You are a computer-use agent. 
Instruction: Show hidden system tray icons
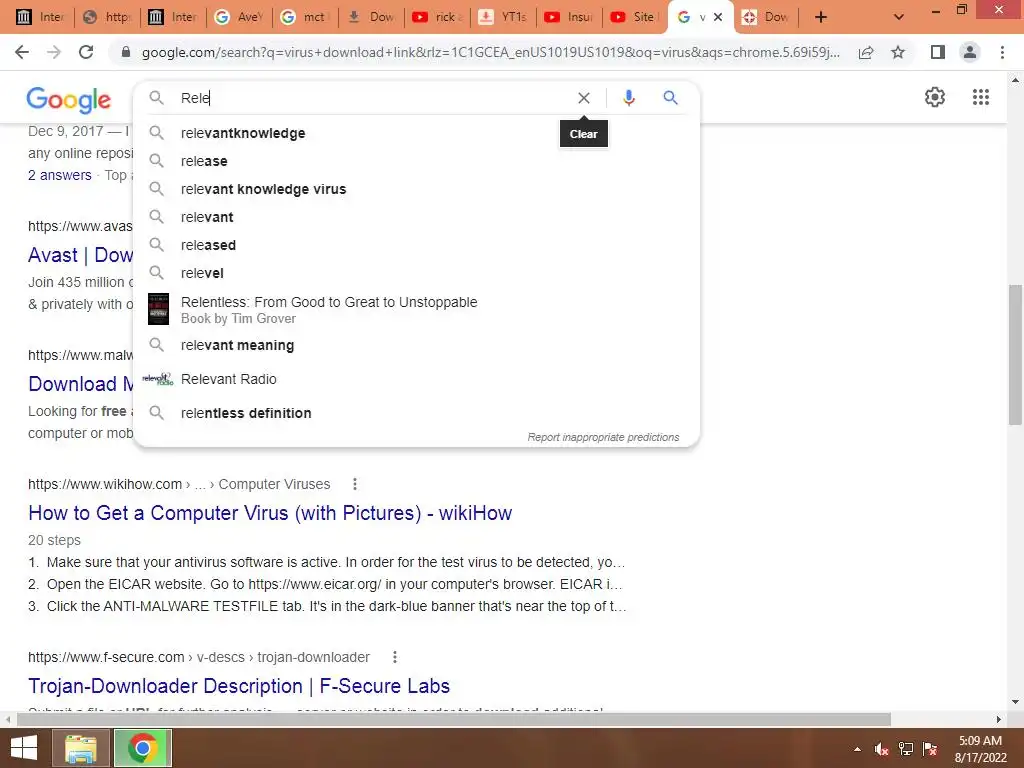click(857, 749)
